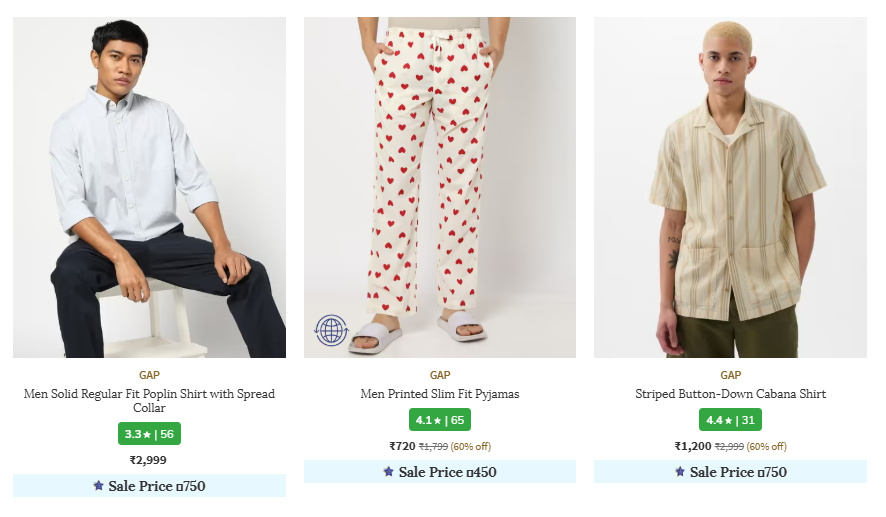
Task: Open the Poplin Shirt product image
Action: point(149,187)
